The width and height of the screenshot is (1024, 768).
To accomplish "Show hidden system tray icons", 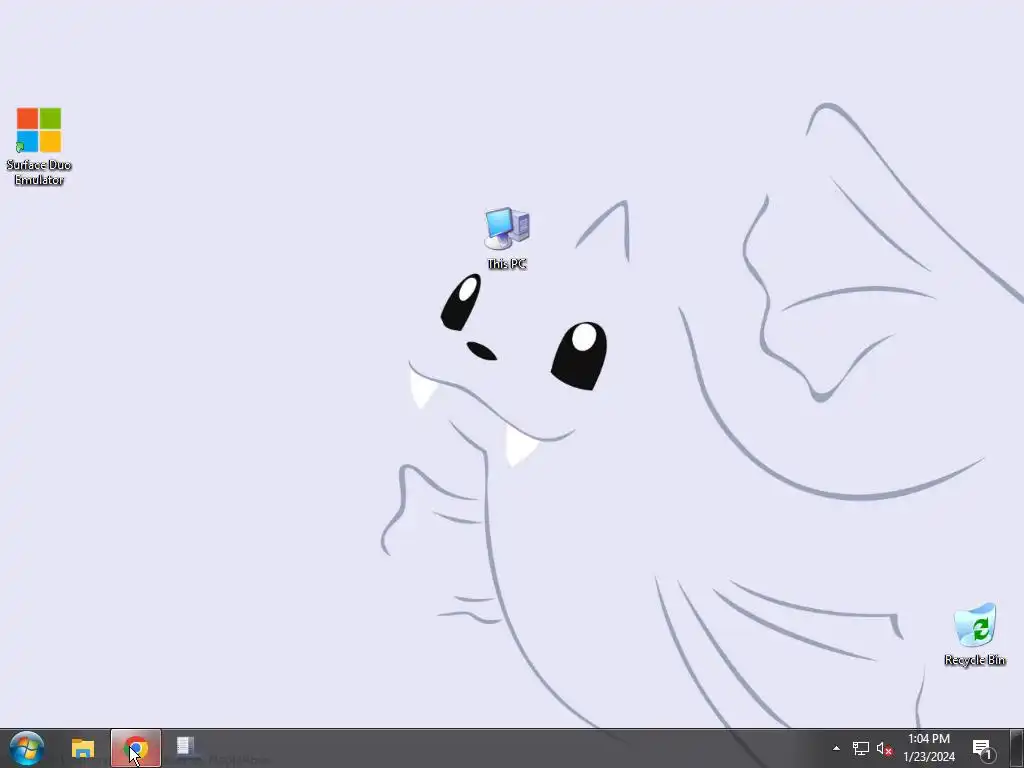I will point(836,748).
